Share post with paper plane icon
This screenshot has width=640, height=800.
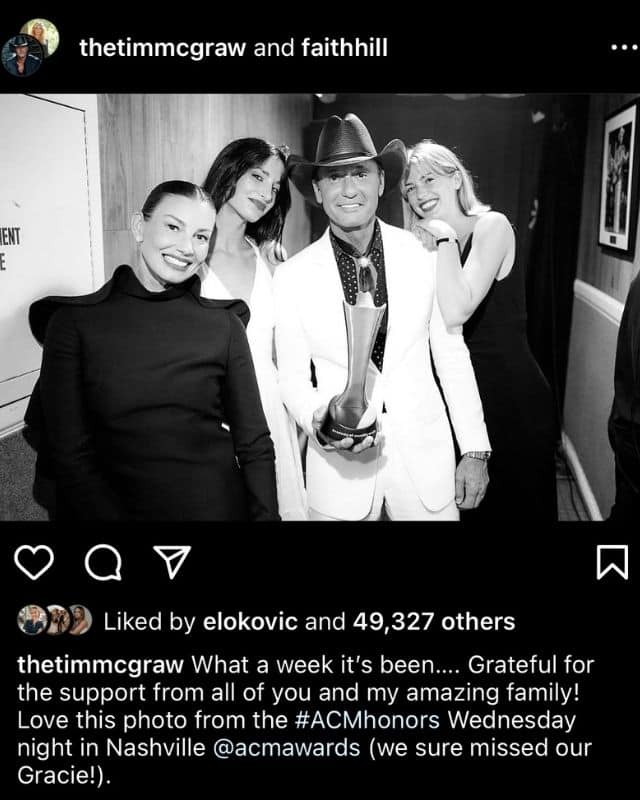point(172,562)
